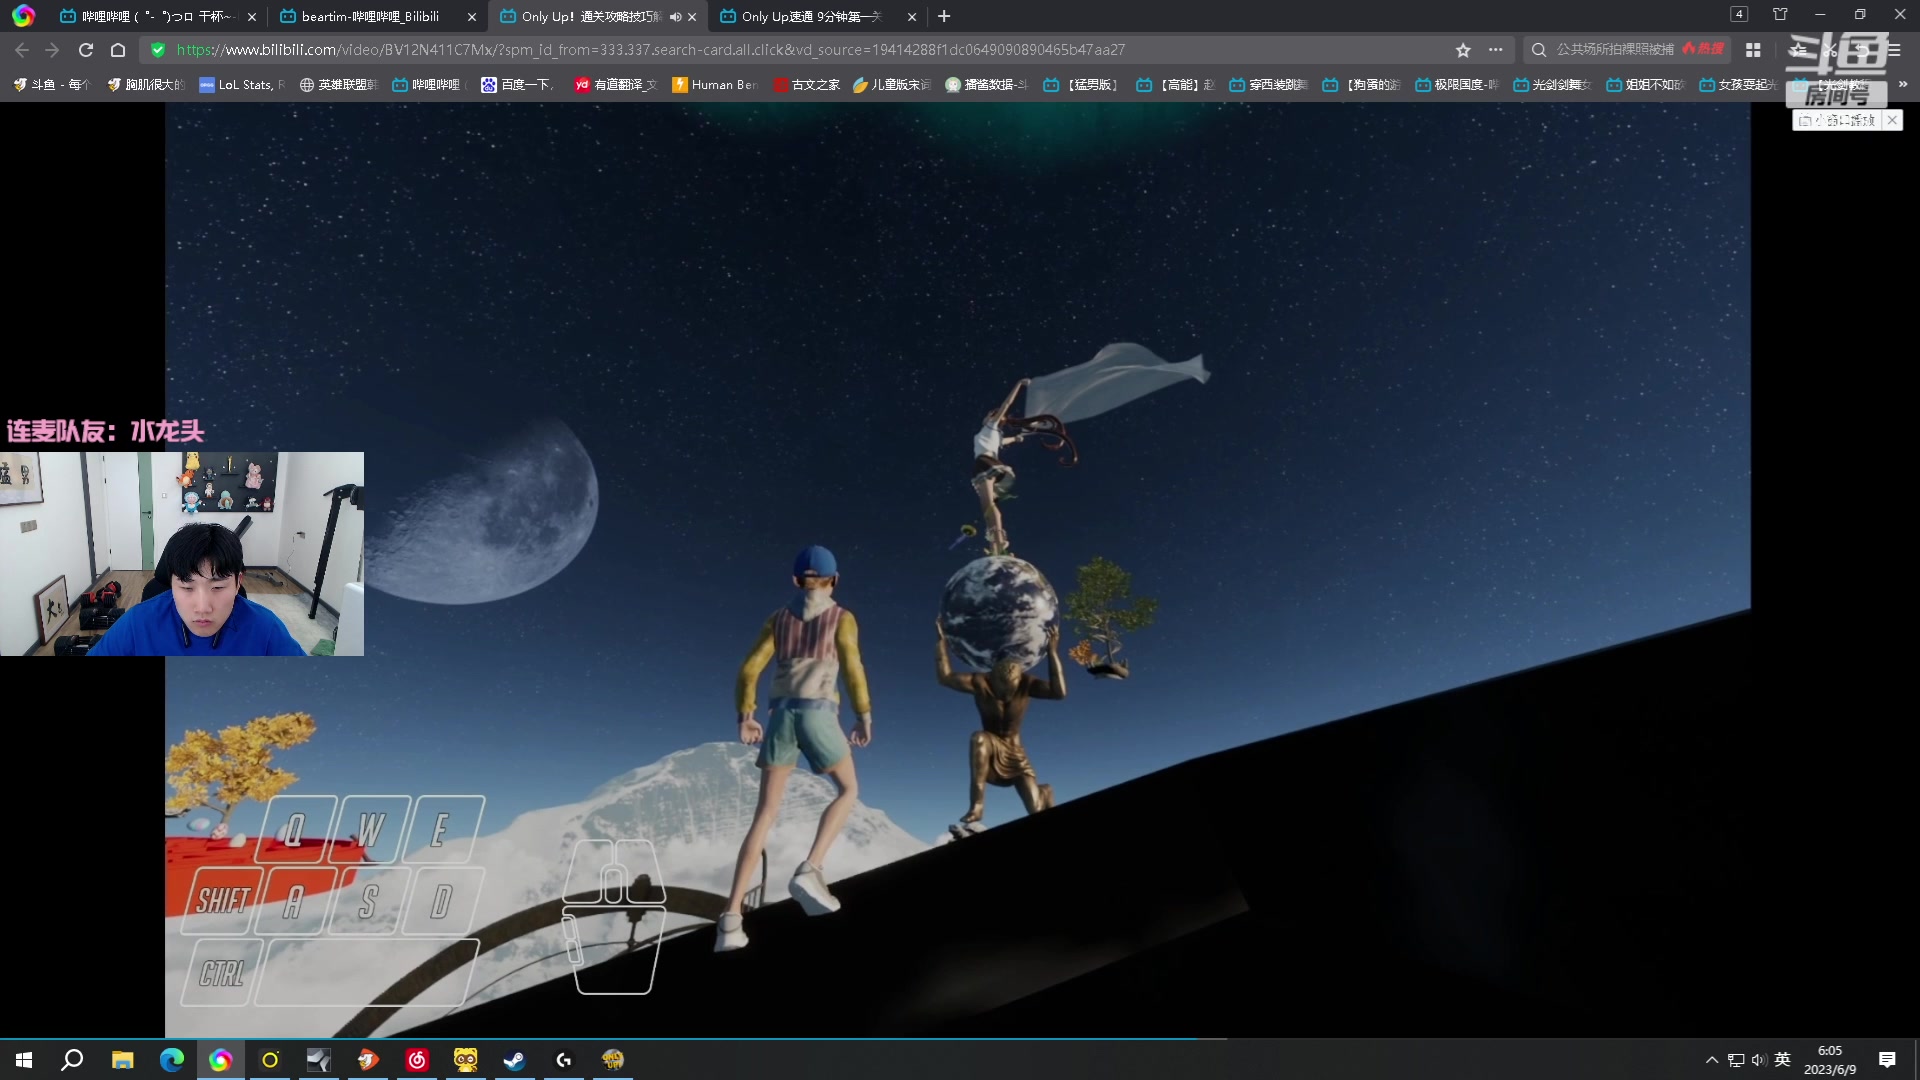The width and height of the screenshot is (1920, 1080).
Task: Mute the Only Up tab audio
Action: tap(675, 17)
